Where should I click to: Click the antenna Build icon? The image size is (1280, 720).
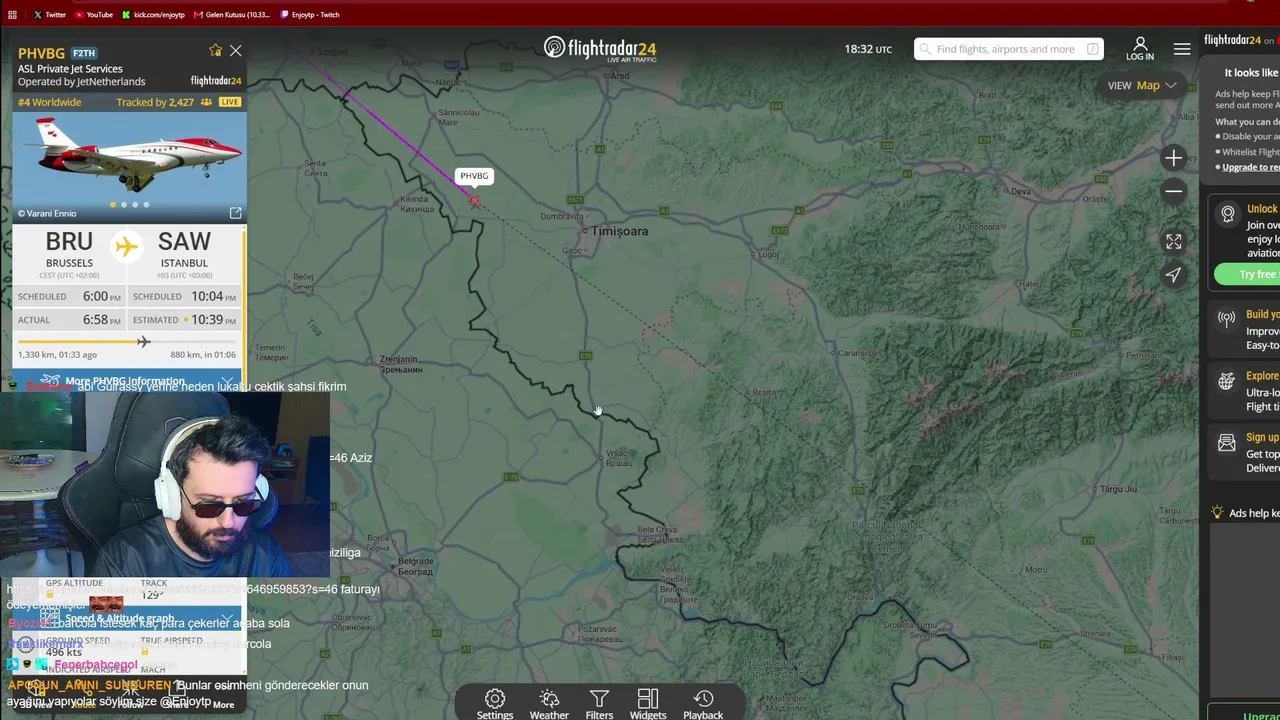[1227, 319]
